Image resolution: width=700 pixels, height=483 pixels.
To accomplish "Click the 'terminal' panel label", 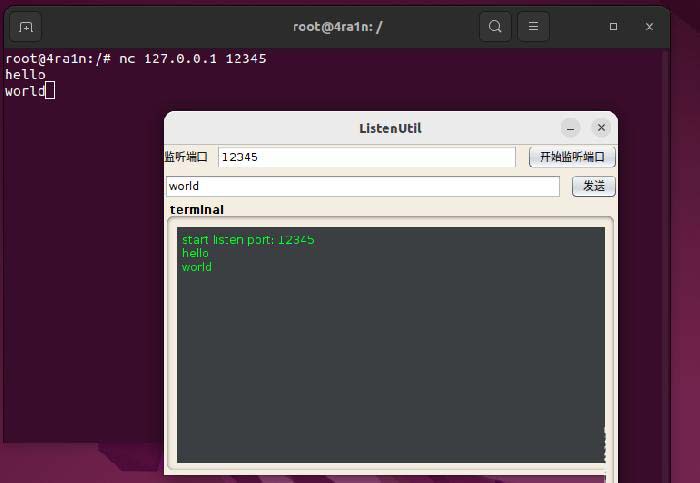I will (196, 210).
